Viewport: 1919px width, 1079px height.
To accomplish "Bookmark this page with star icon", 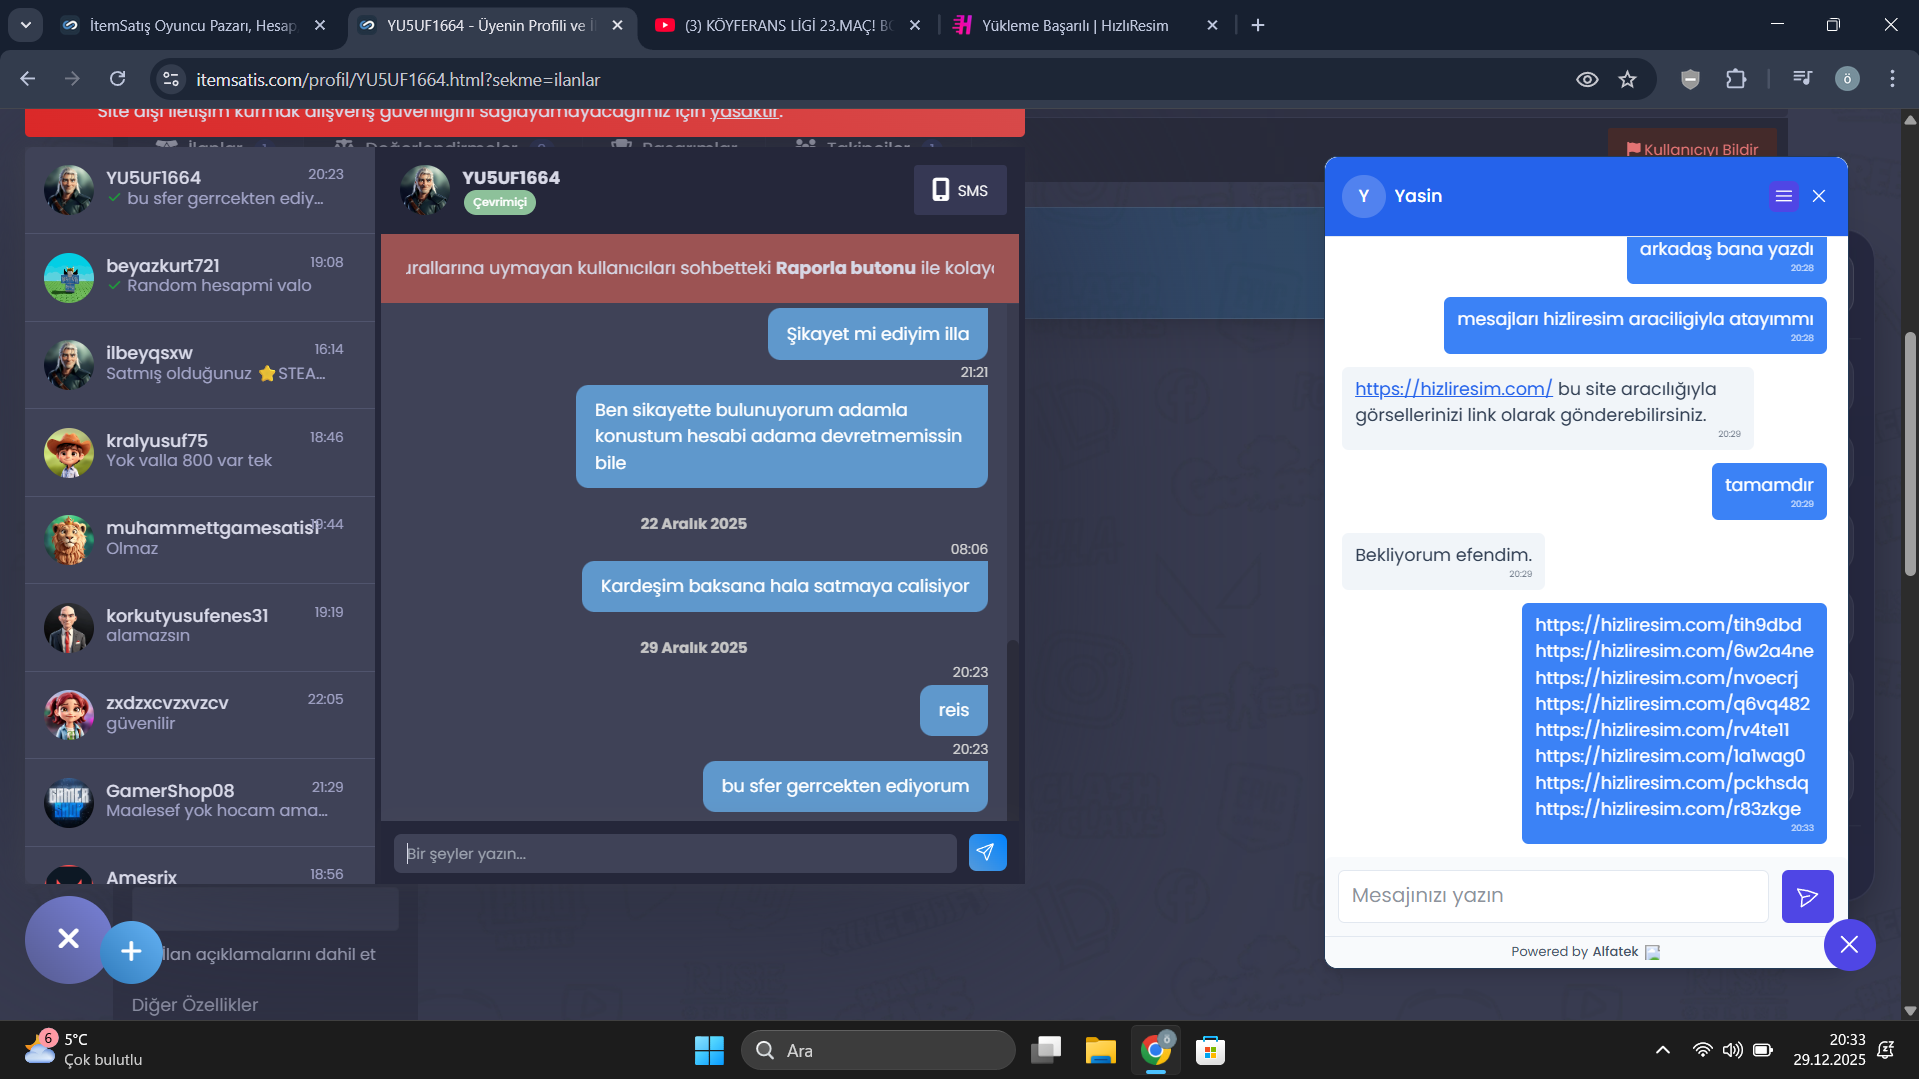I will (x=1627, y=79).
